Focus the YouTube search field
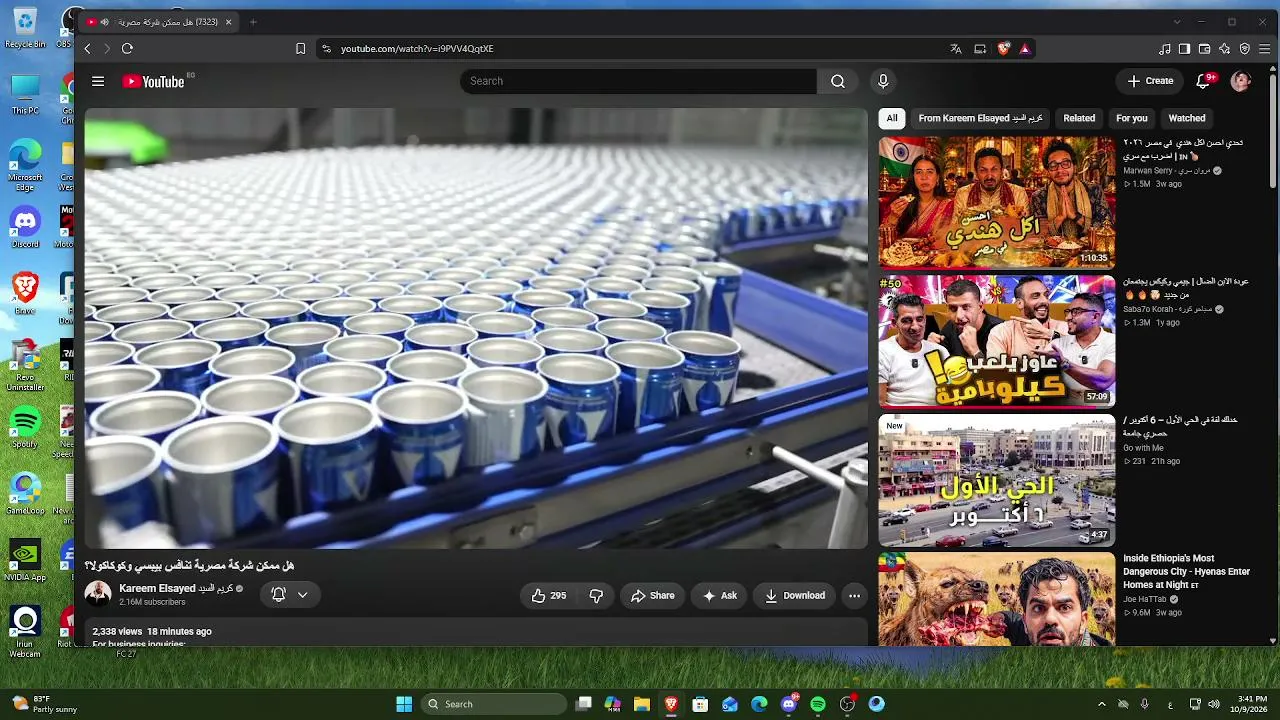 click(x=638, y=81)
